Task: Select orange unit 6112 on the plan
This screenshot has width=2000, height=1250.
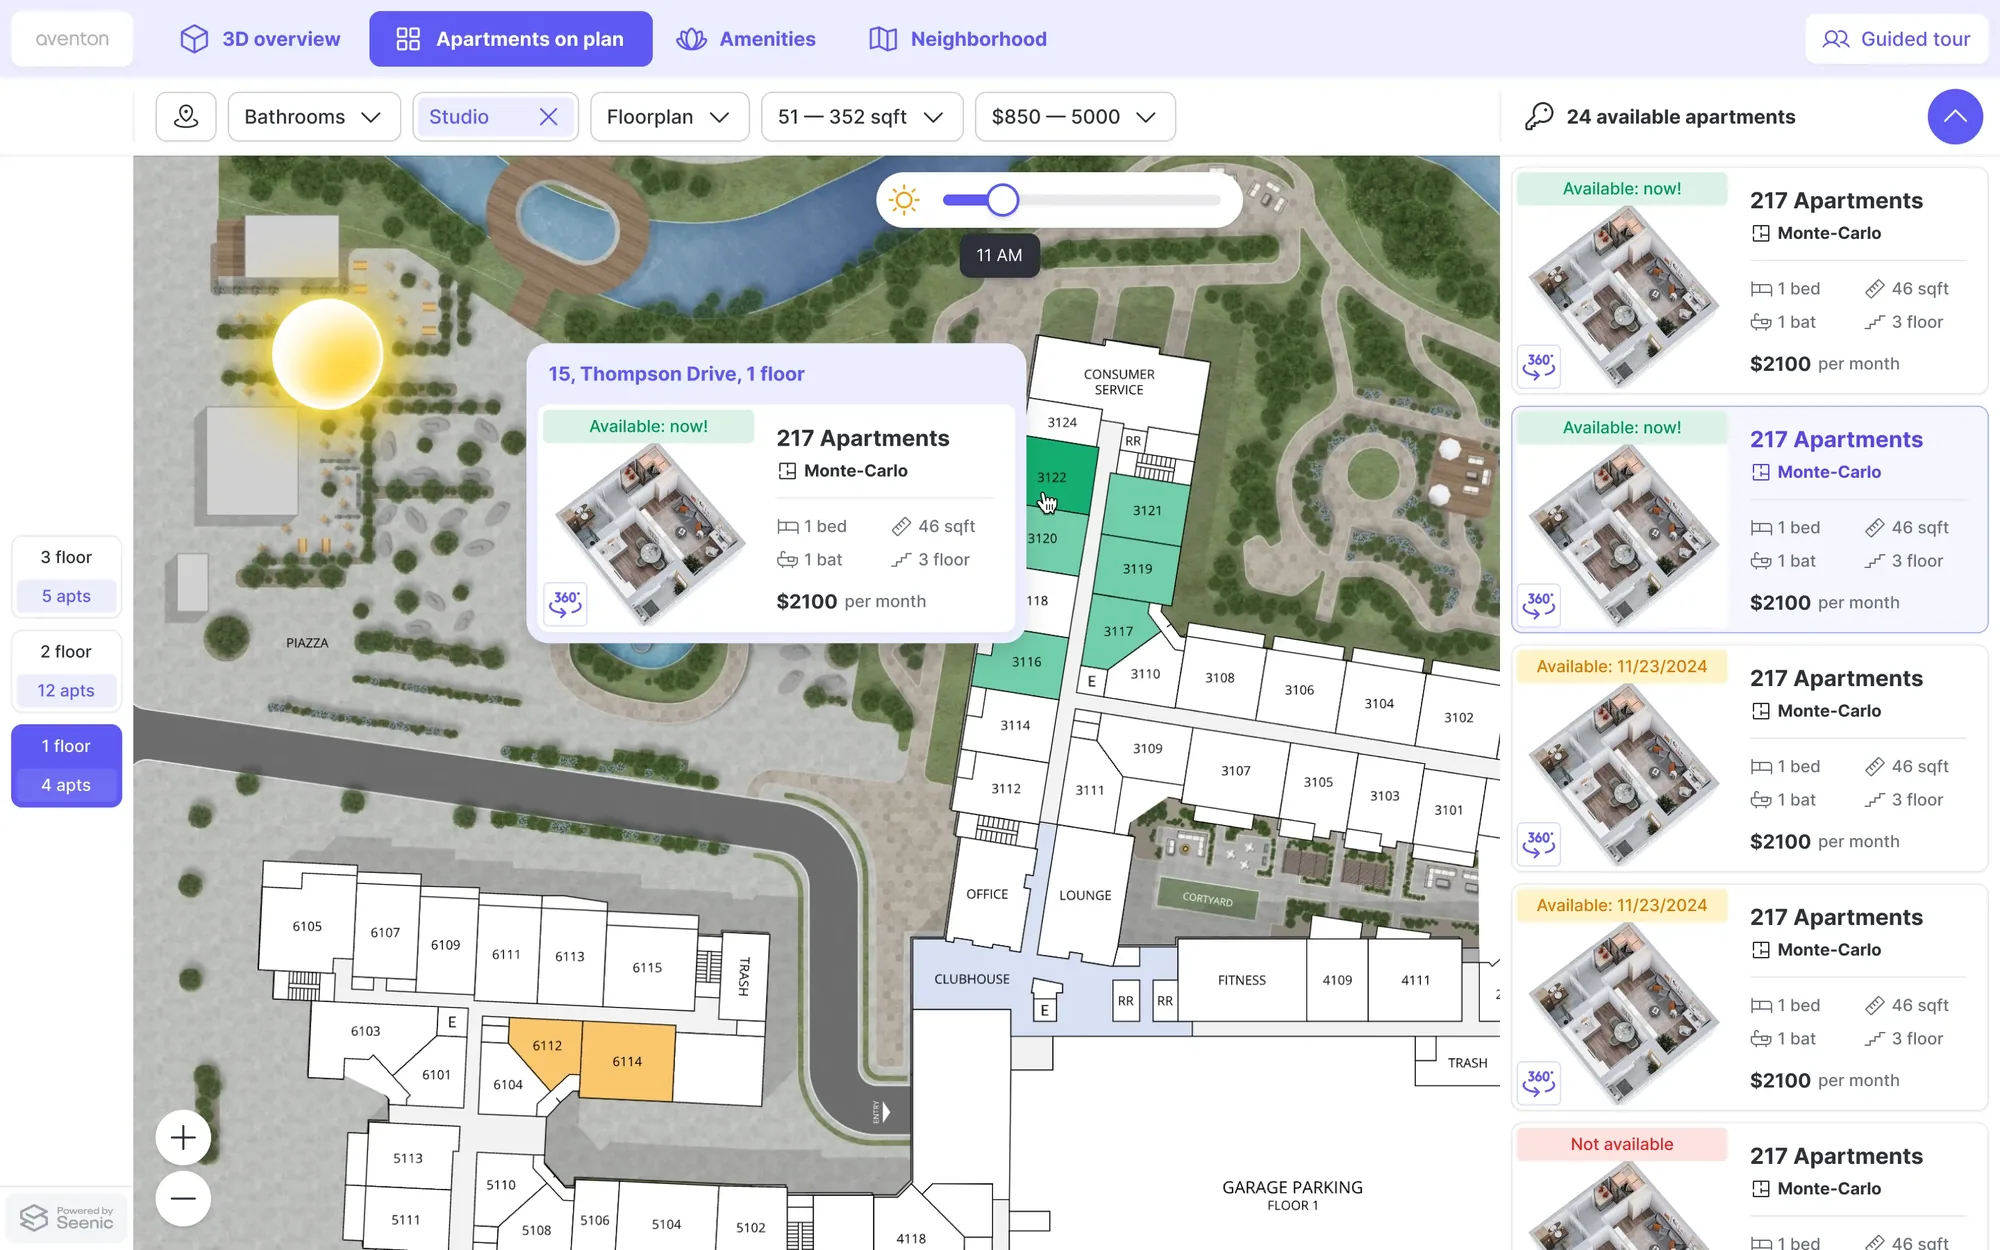Action: 546,1048
